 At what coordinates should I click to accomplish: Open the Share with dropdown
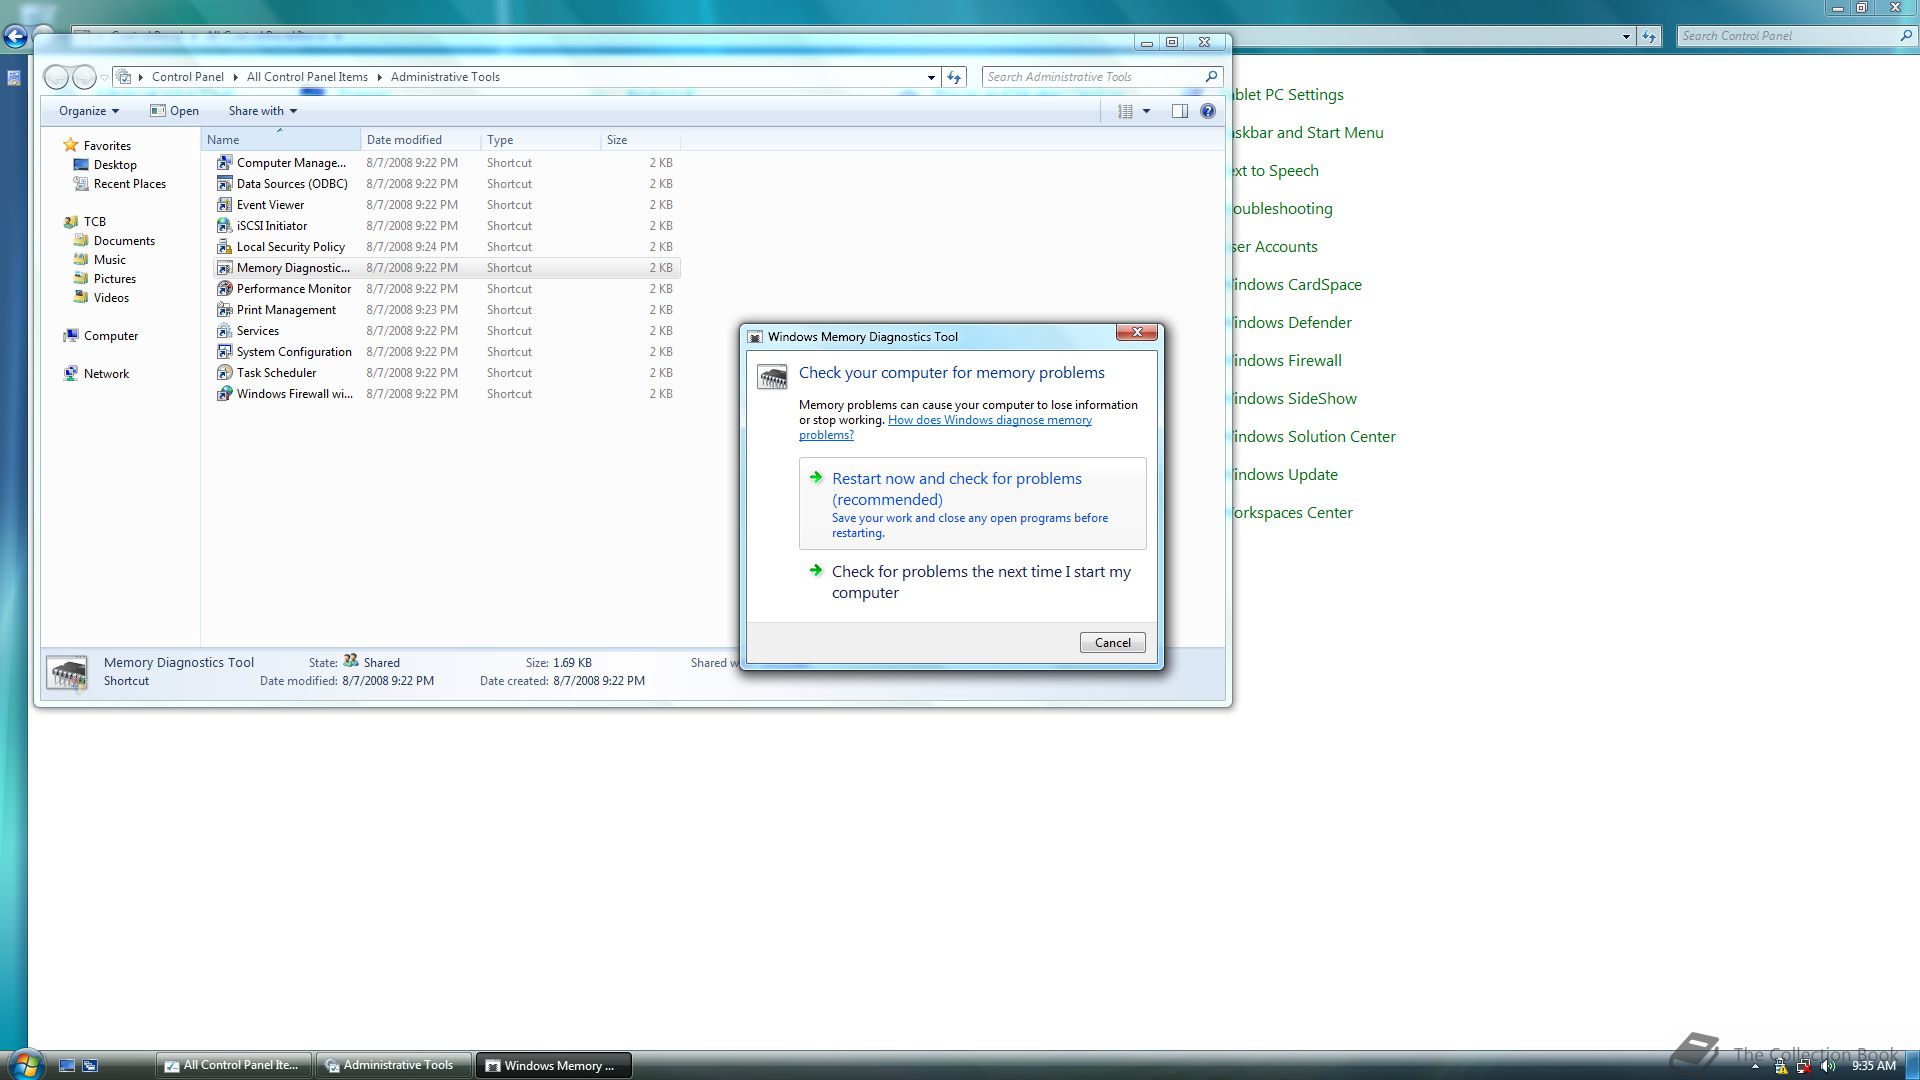(263, 111)
